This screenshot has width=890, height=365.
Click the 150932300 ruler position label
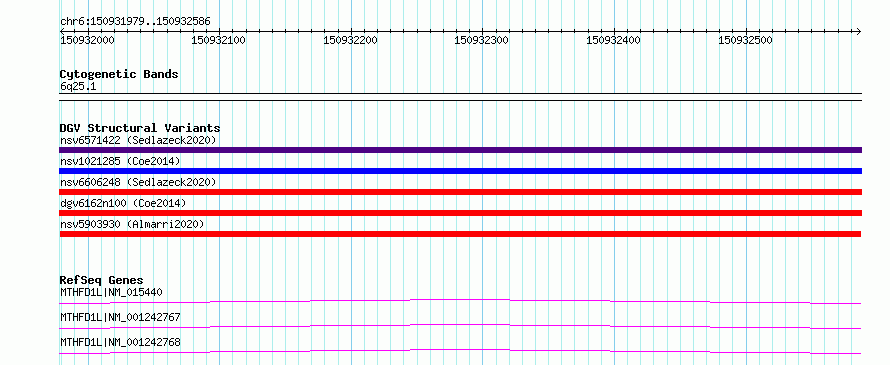(482, 40)
